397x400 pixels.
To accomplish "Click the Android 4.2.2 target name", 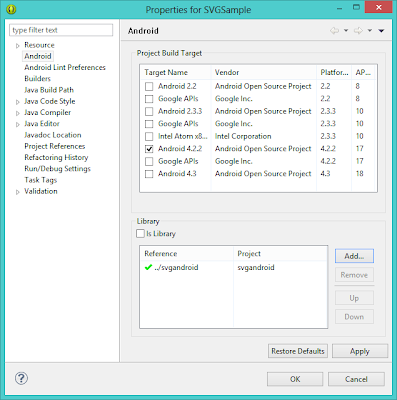I will pos(180,149).
